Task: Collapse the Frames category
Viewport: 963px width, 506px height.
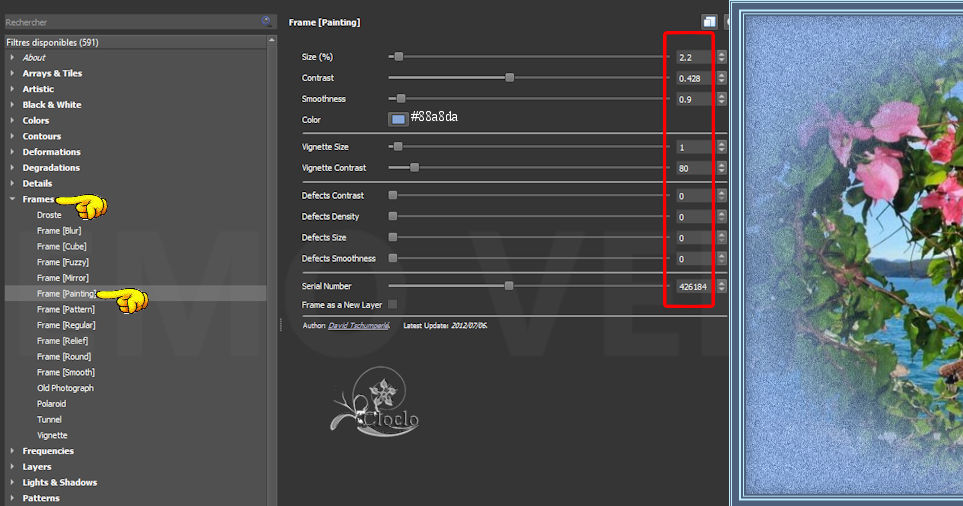Action: (12, 199)
